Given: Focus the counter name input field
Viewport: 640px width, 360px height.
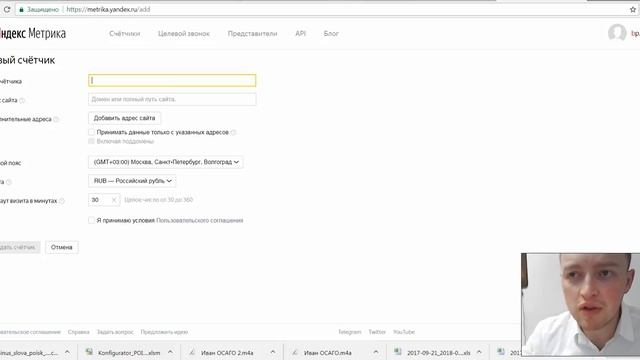Looking at the screenshot, I should tap(172, 80).
